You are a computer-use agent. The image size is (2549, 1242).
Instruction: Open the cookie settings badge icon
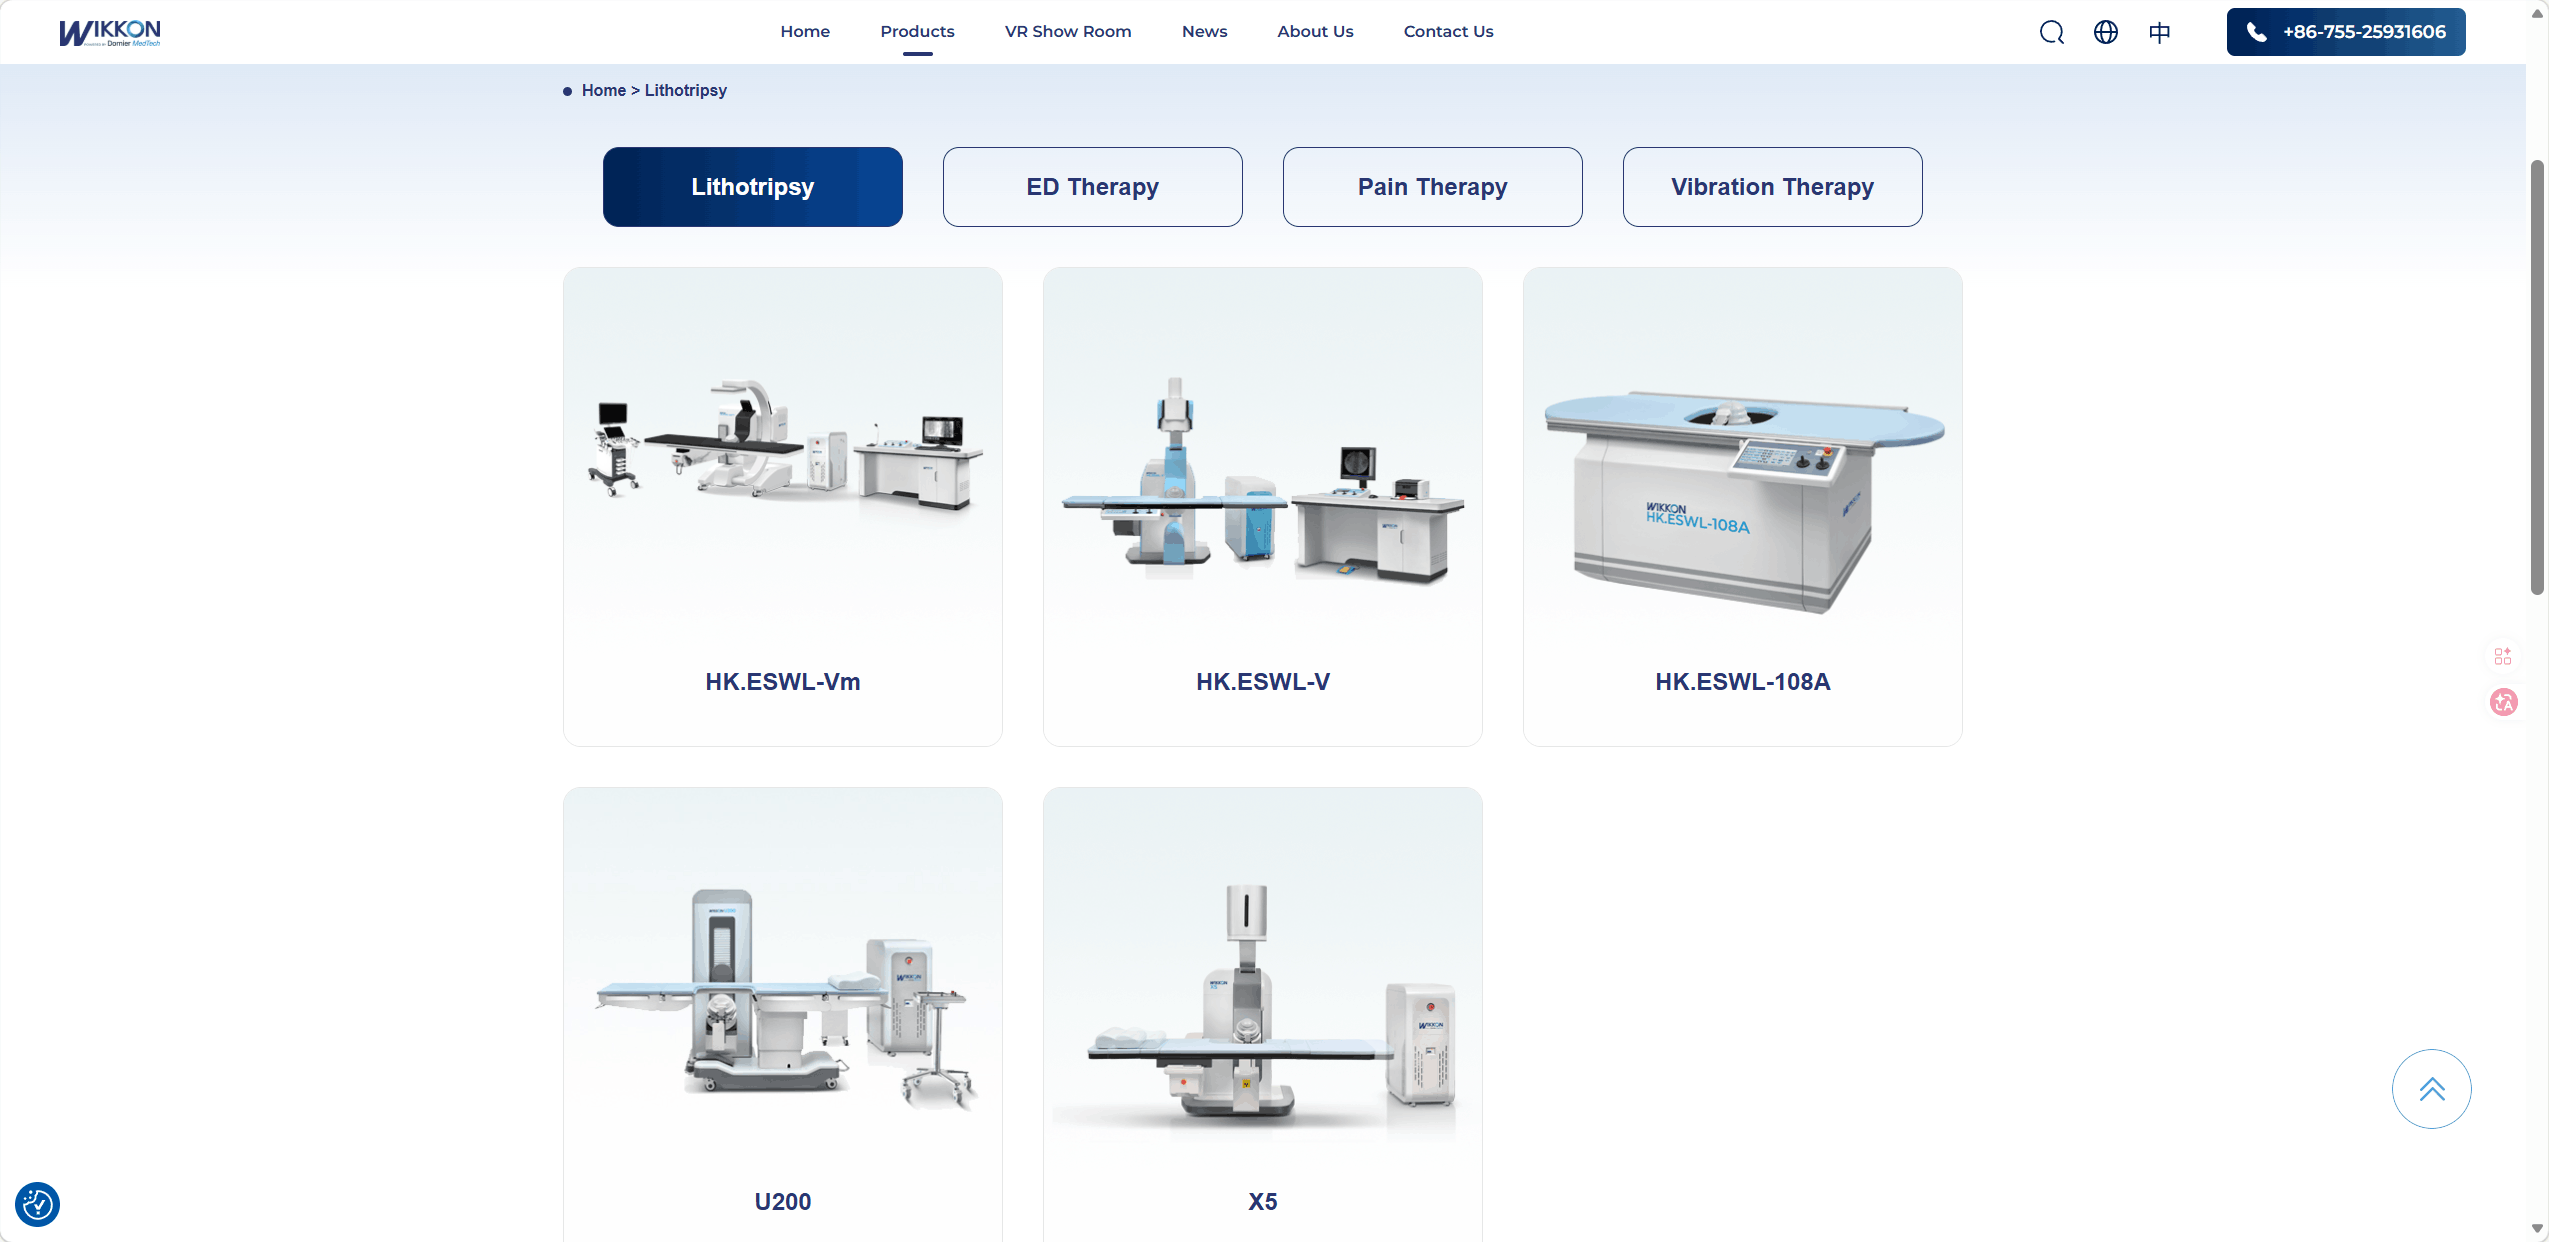click(x=38, y=1204)
